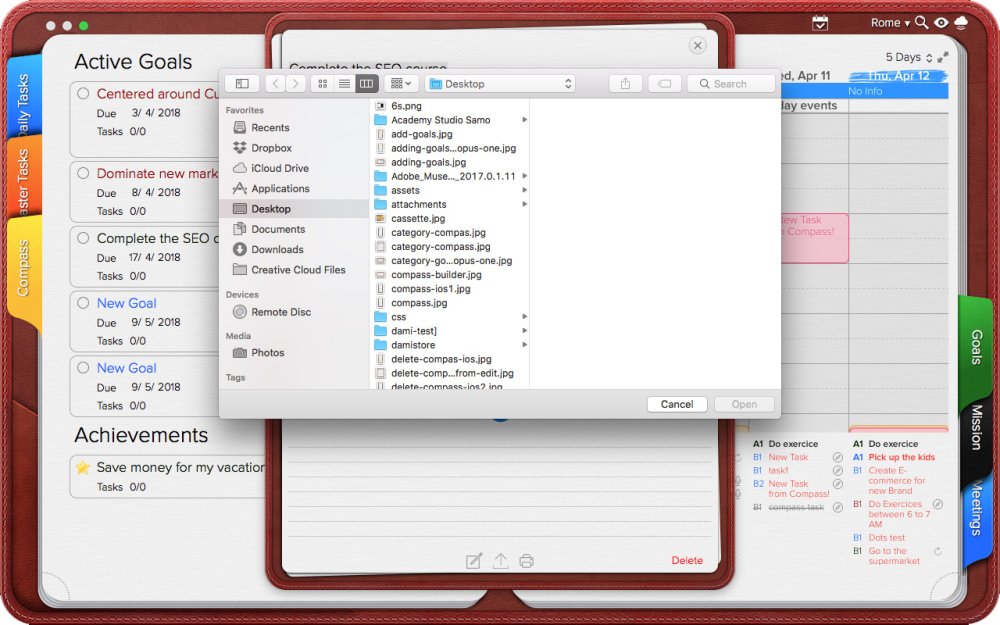Switch file dialog to list view
The image size is (1000, 625).
point(344,84)
